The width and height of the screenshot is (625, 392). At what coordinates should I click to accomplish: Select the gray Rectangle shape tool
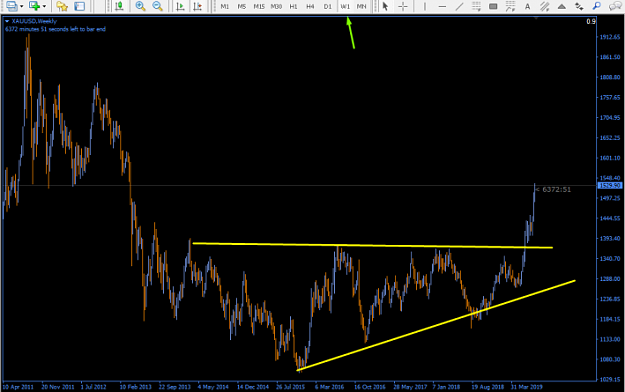493,6
